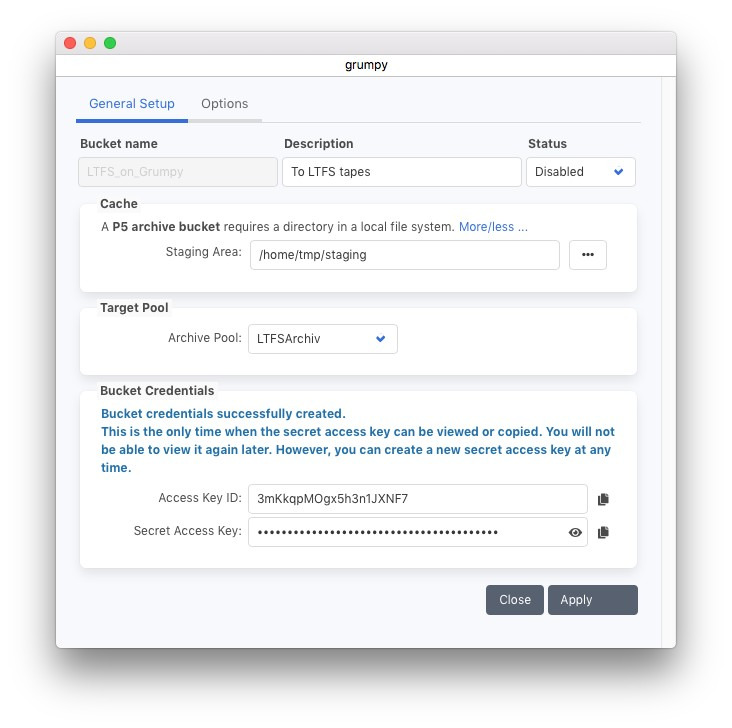
Task: Select the General Setup tab
Action: pyautogui.click(x=132, y=104)
